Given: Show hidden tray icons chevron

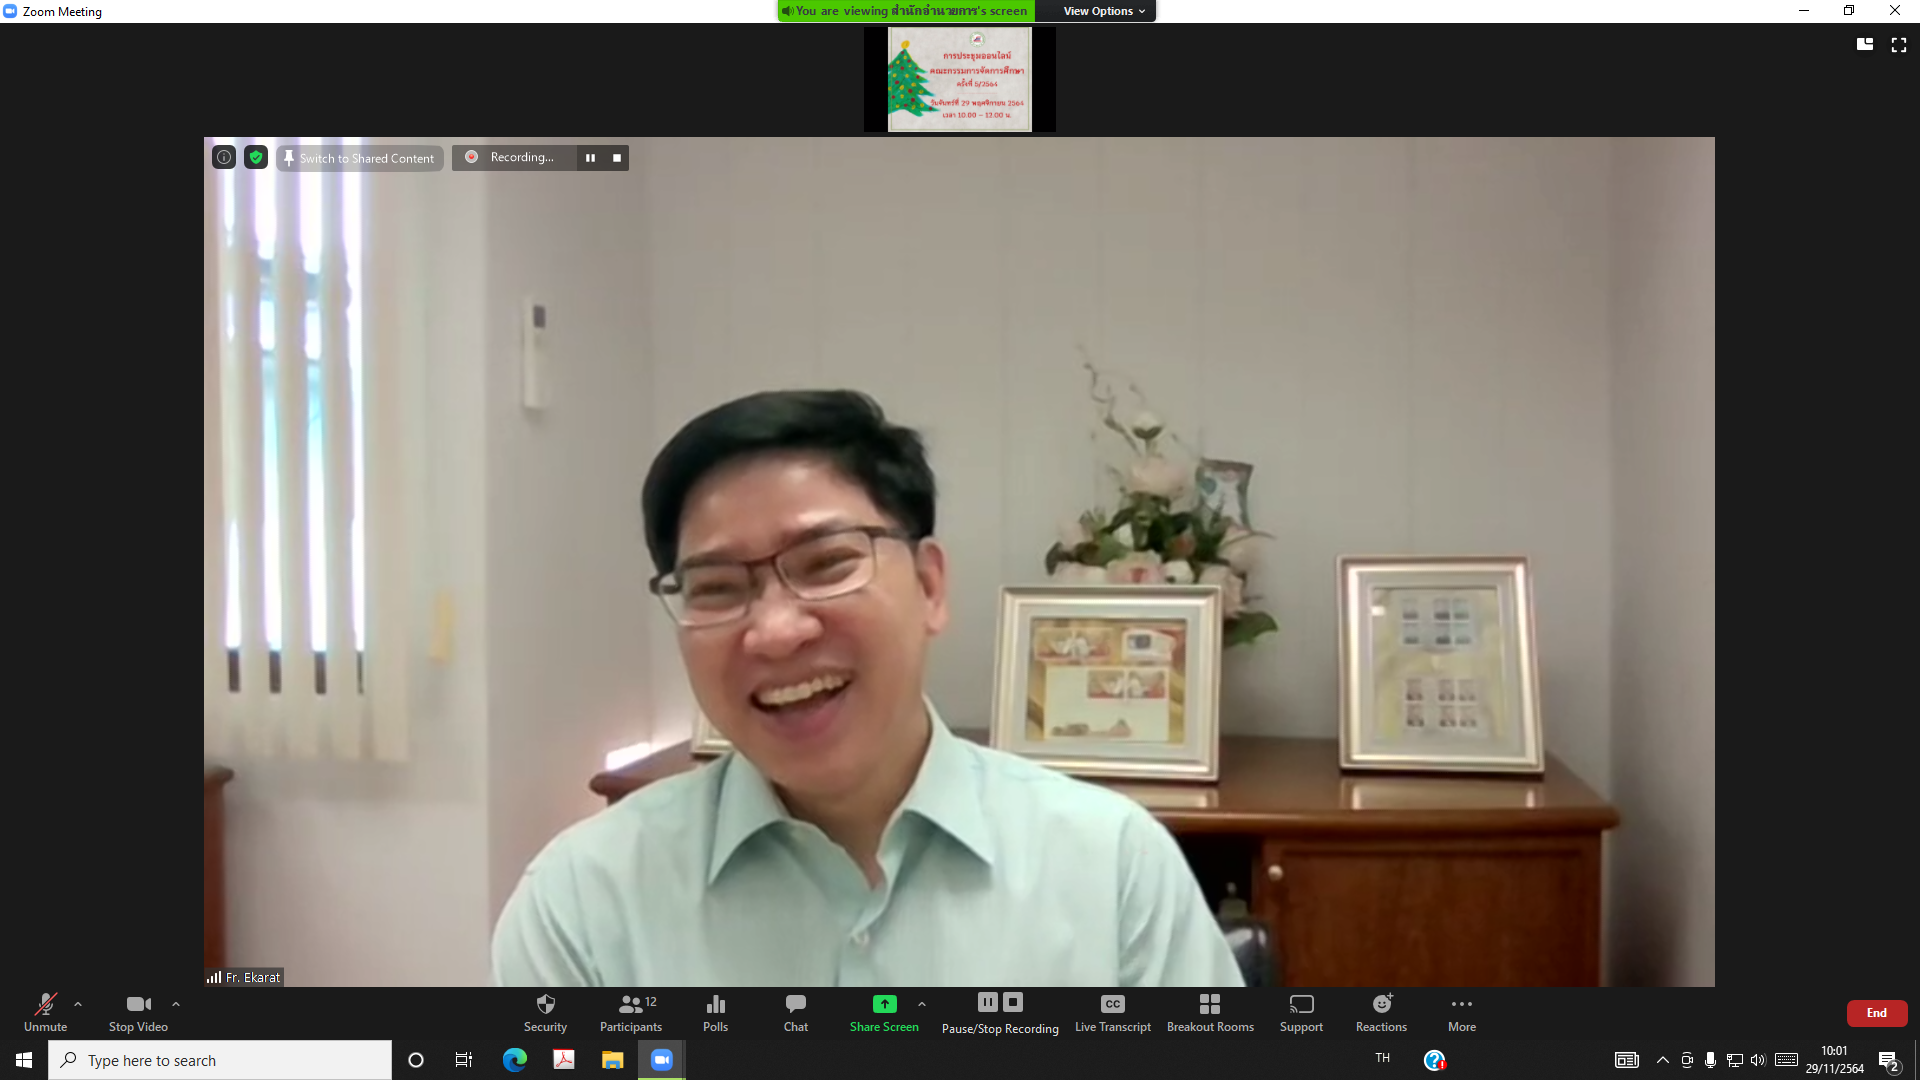Looking at the screenshot, I should (1663, 1060).
